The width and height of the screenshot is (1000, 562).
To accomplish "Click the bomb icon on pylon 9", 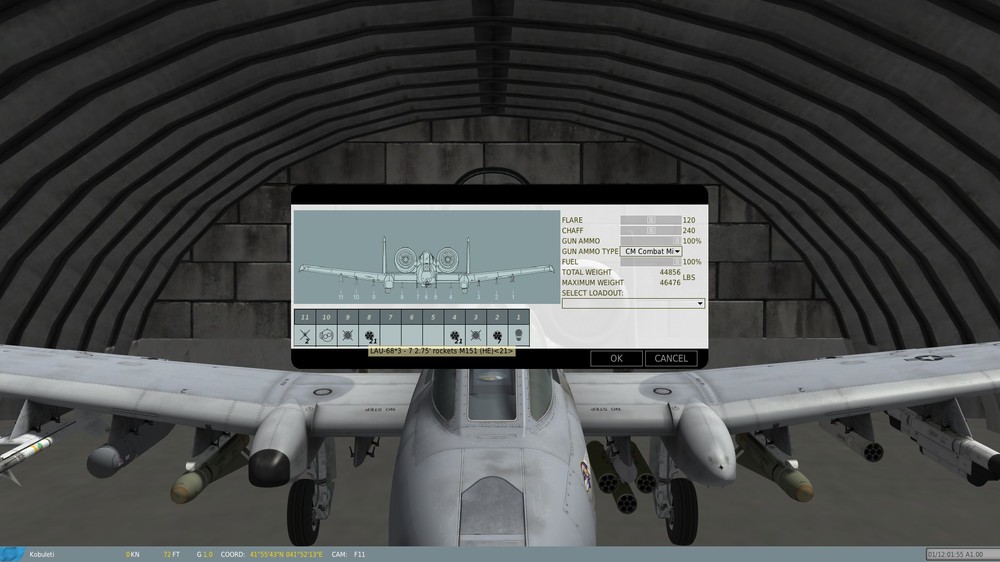I will coord(348,335).
